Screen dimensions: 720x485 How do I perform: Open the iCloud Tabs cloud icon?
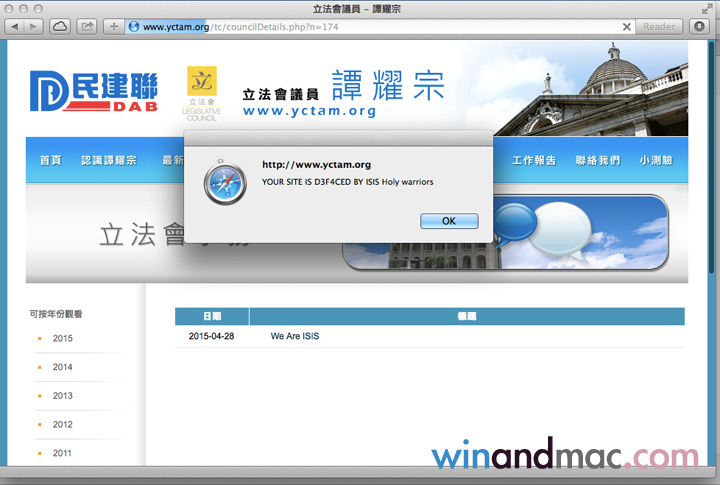tap(60, 26)
